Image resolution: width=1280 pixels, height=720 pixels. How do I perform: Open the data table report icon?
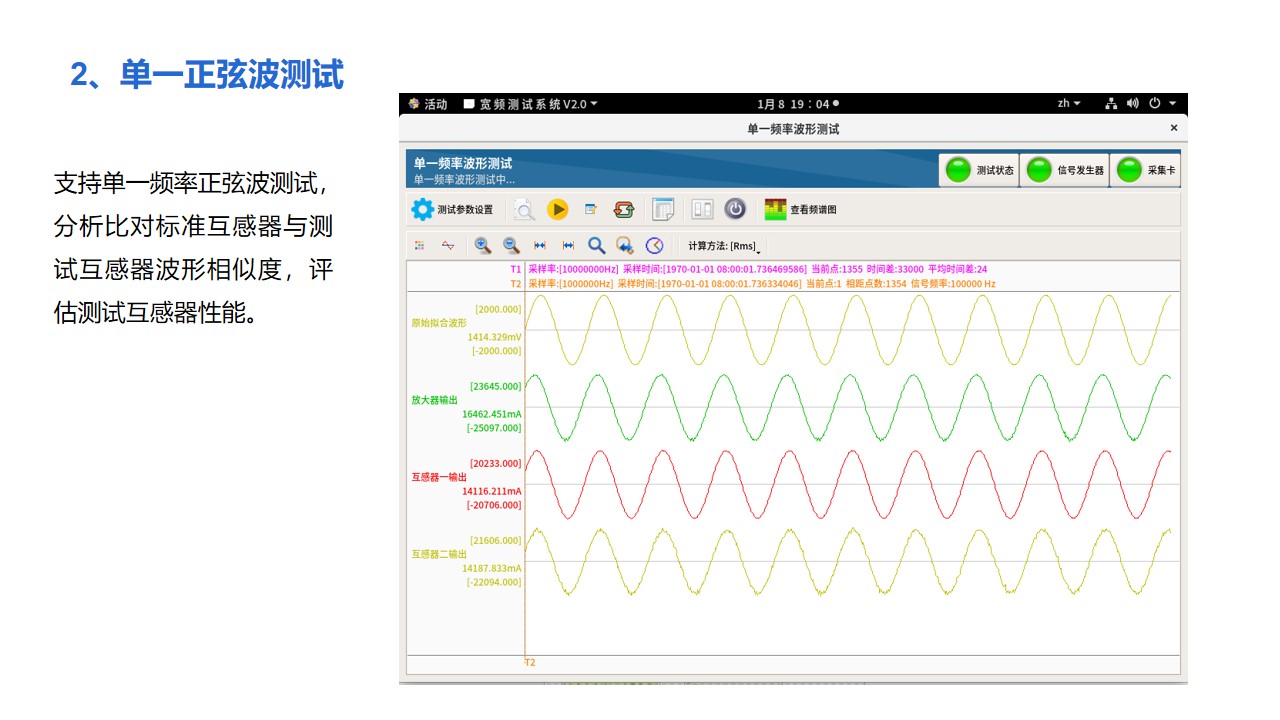[x=662, y=209]
